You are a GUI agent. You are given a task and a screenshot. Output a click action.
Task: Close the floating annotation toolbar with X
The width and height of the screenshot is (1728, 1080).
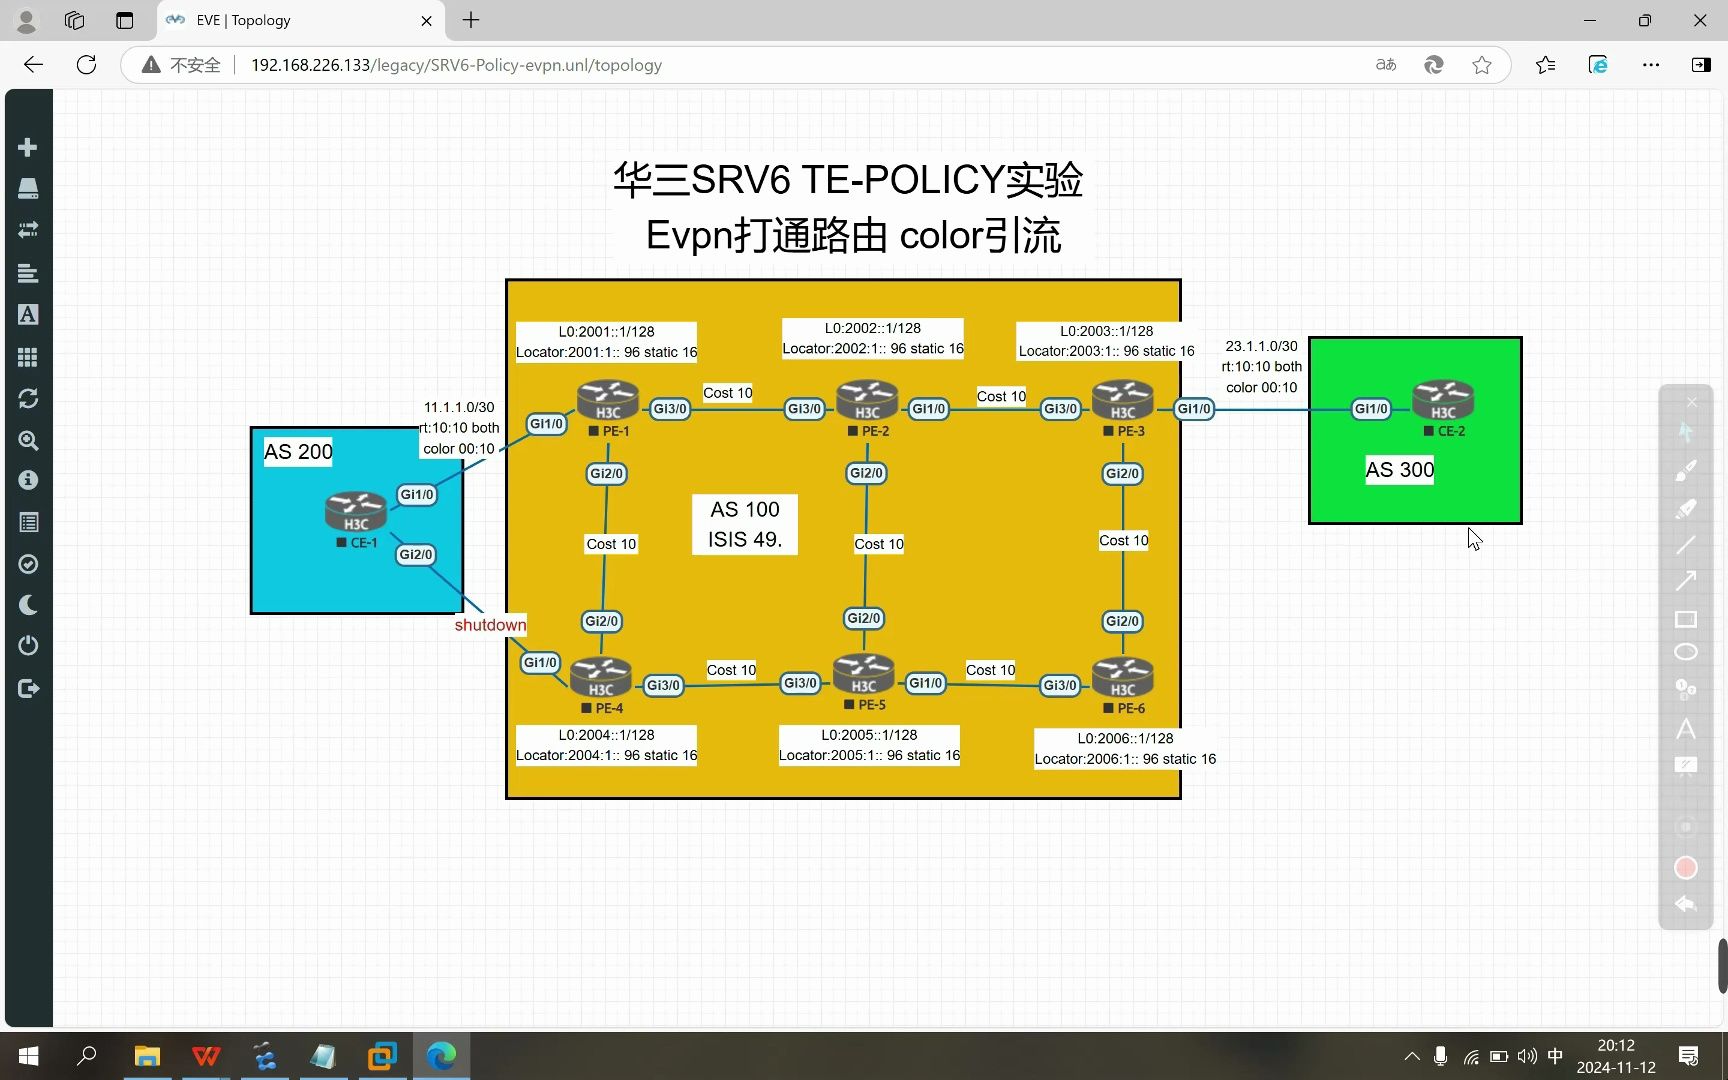point(1692,401)
